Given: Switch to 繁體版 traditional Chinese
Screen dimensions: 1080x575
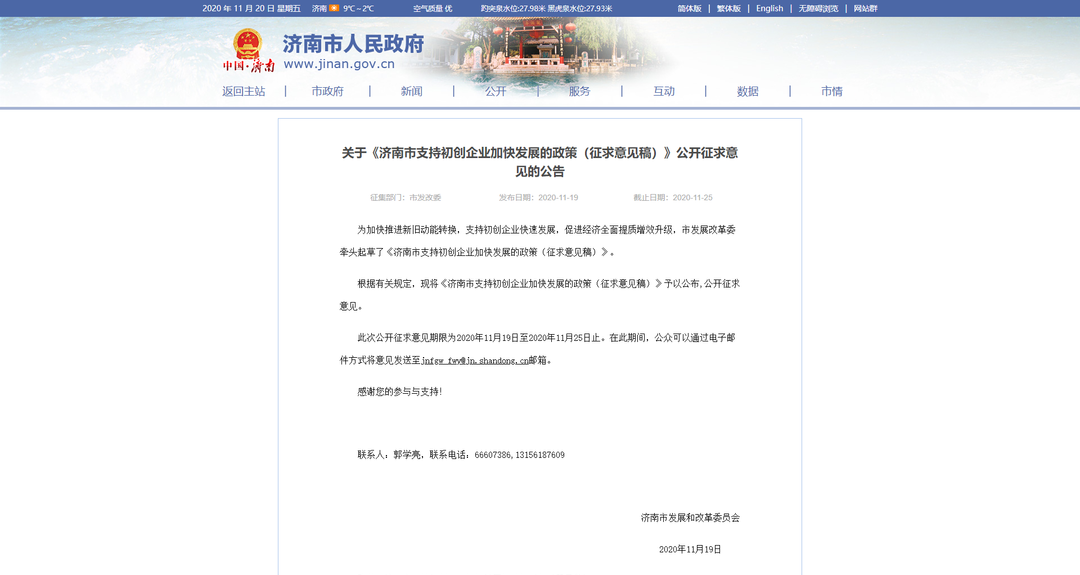Looking at the screenshot, I should click(x=729, y=8).
